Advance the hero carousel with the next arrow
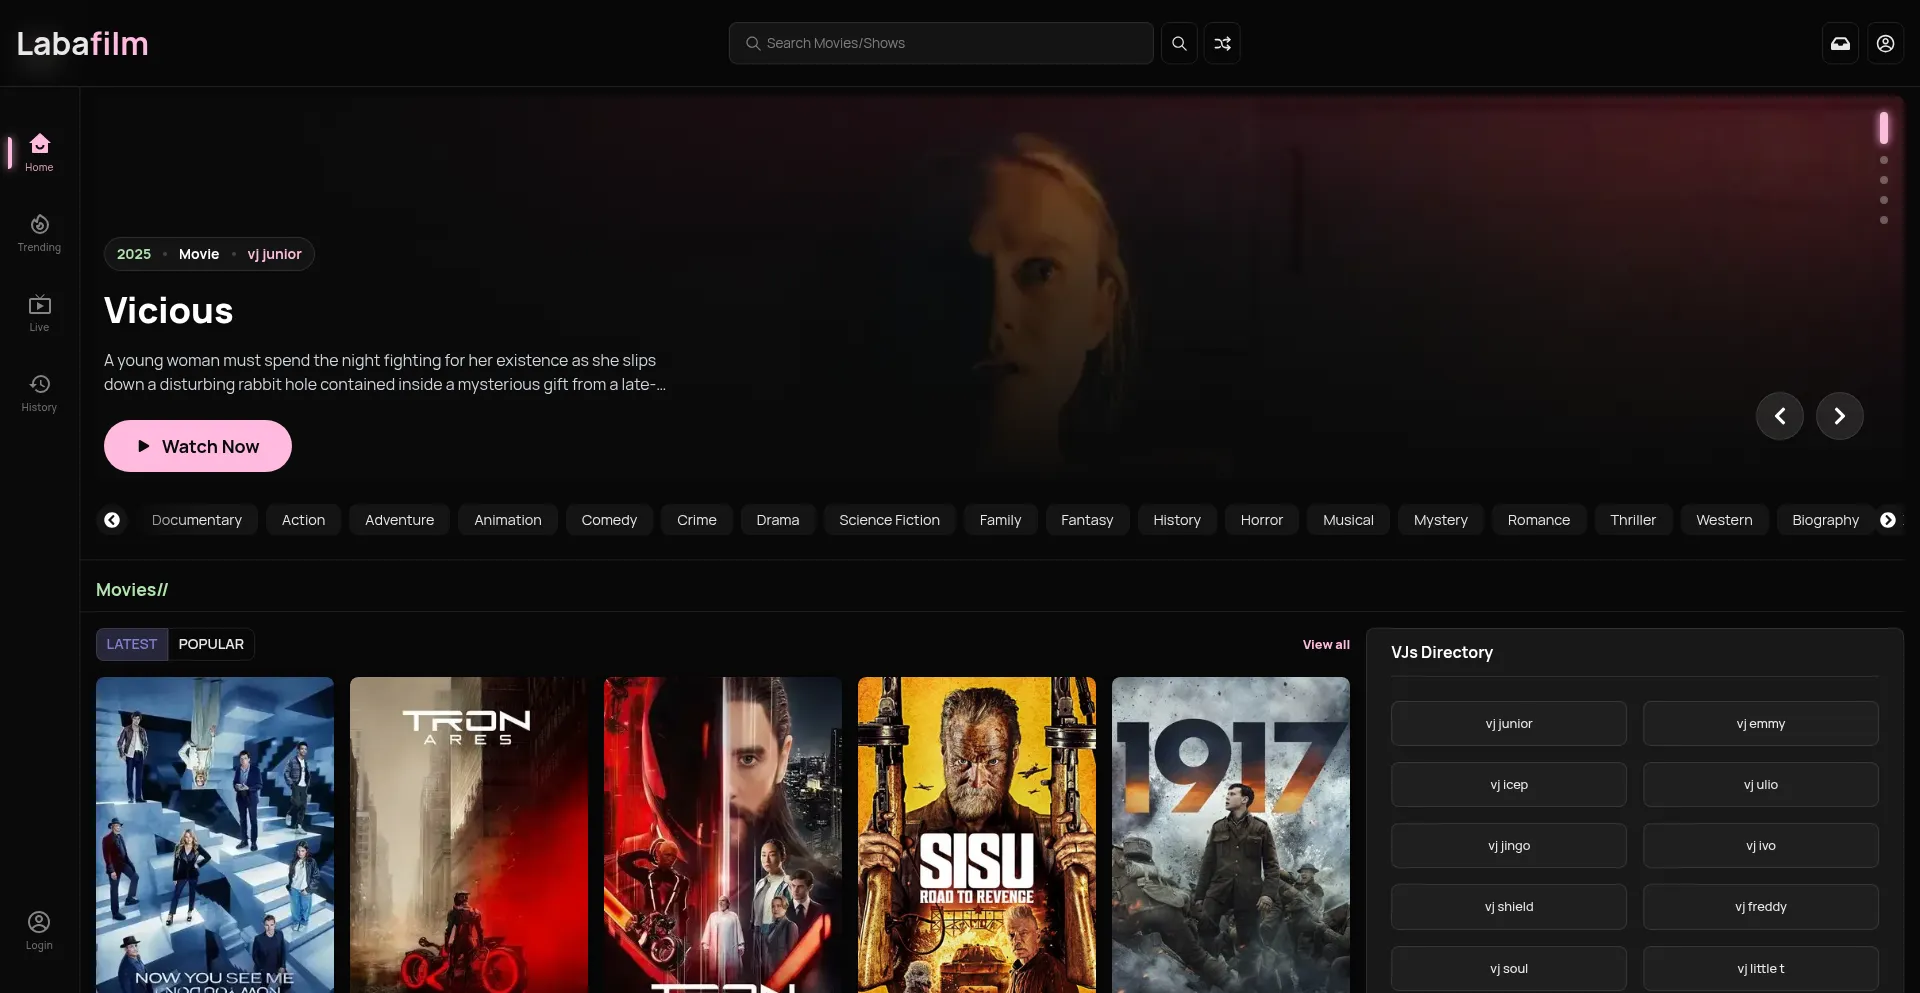Image resolution: width=1920 pixels, height=993 pixels. point(1840,415)
